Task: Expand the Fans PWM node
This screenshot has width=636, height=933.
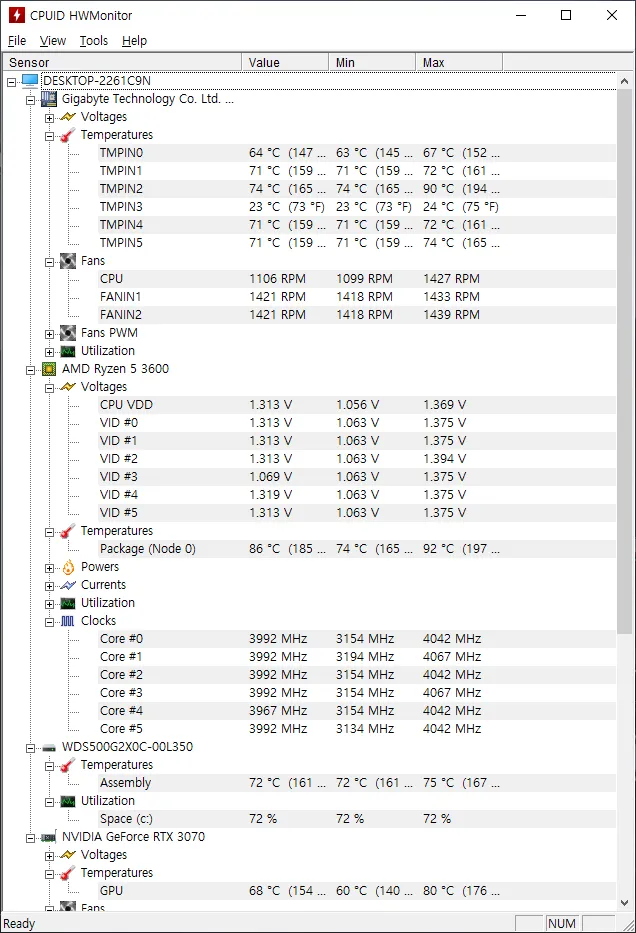Action: click(50, 334)
